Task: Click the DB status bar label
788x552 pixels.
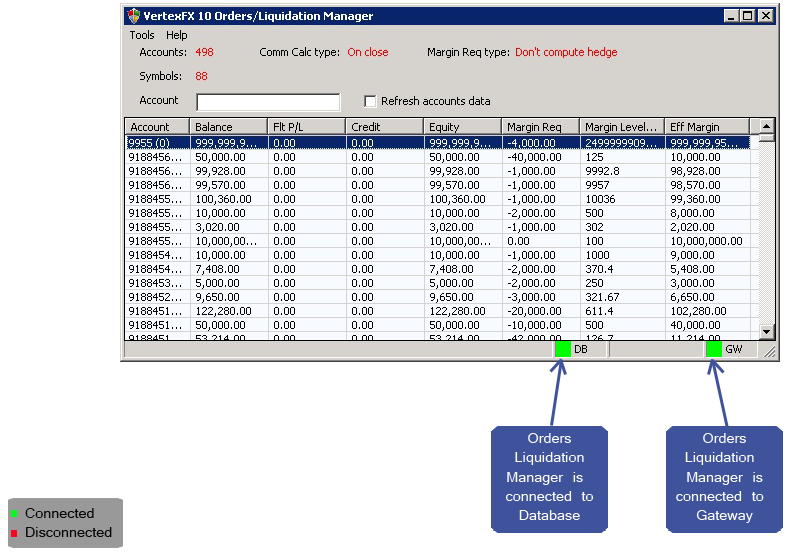Action: point(580,349)
